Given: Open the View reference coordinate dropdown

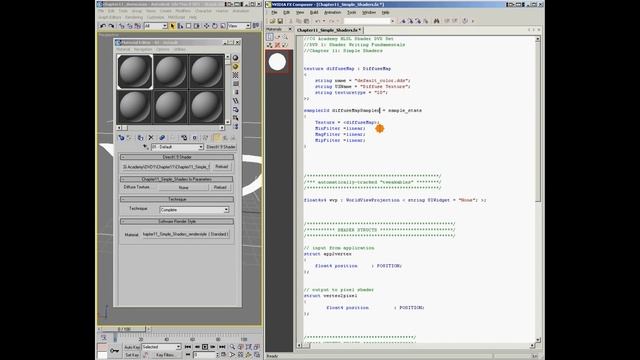Looking at the screenshot, I should point(239,26).
